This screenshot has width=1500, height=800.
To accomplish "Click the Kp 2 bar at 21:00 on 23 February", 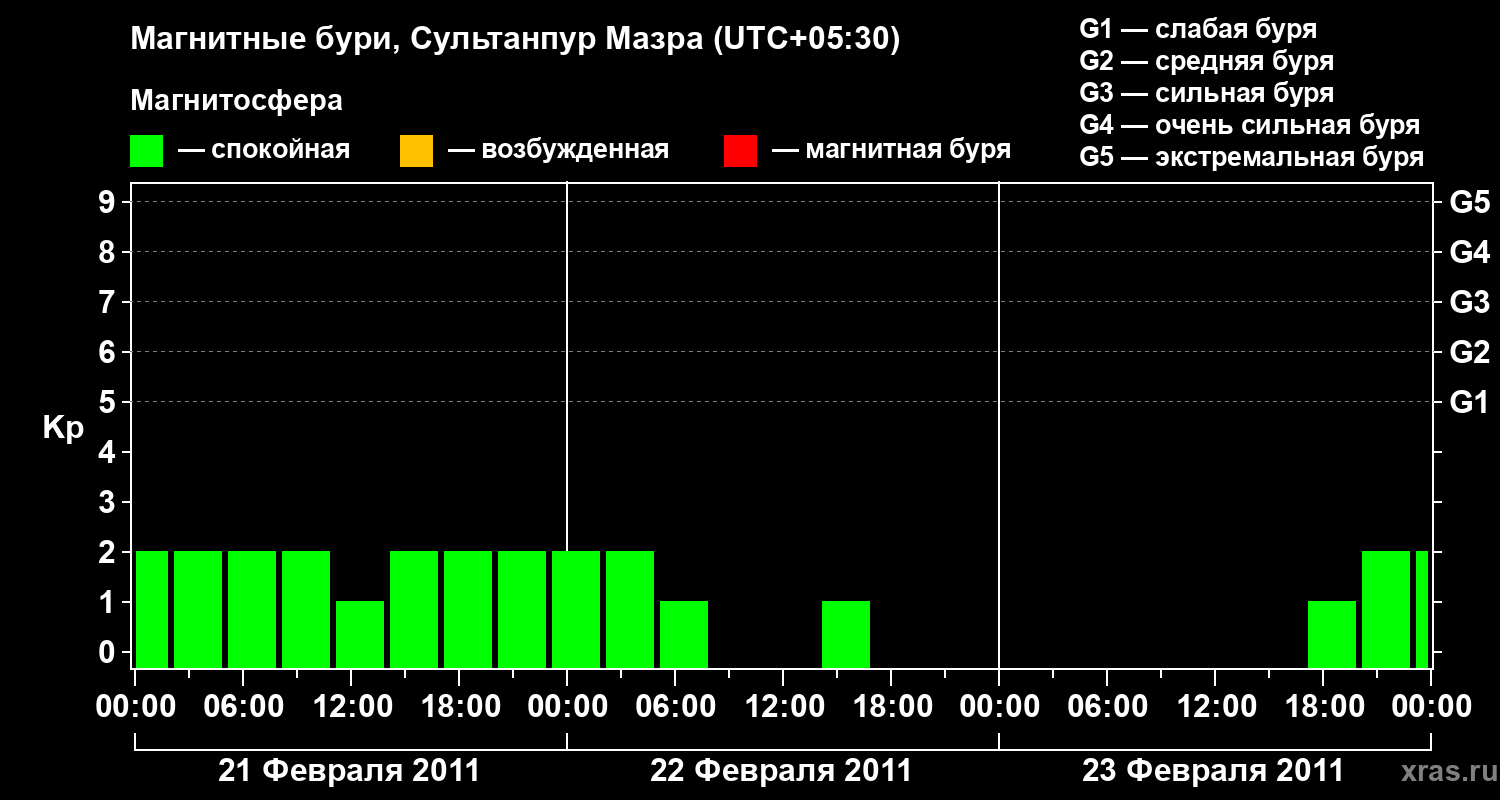I will [x=1386, y=609].
